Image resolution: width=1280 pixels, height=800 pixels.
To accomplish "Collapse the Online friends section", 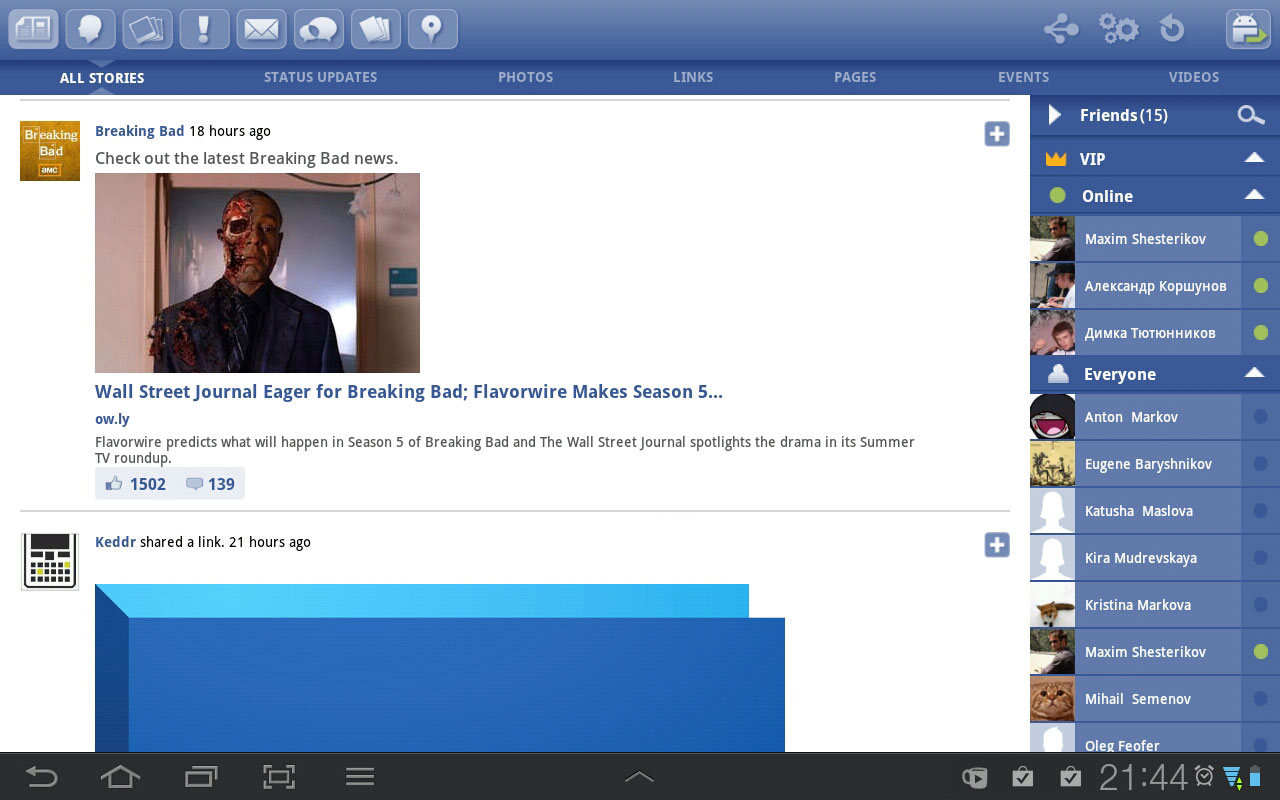I will pos(1254,195).
